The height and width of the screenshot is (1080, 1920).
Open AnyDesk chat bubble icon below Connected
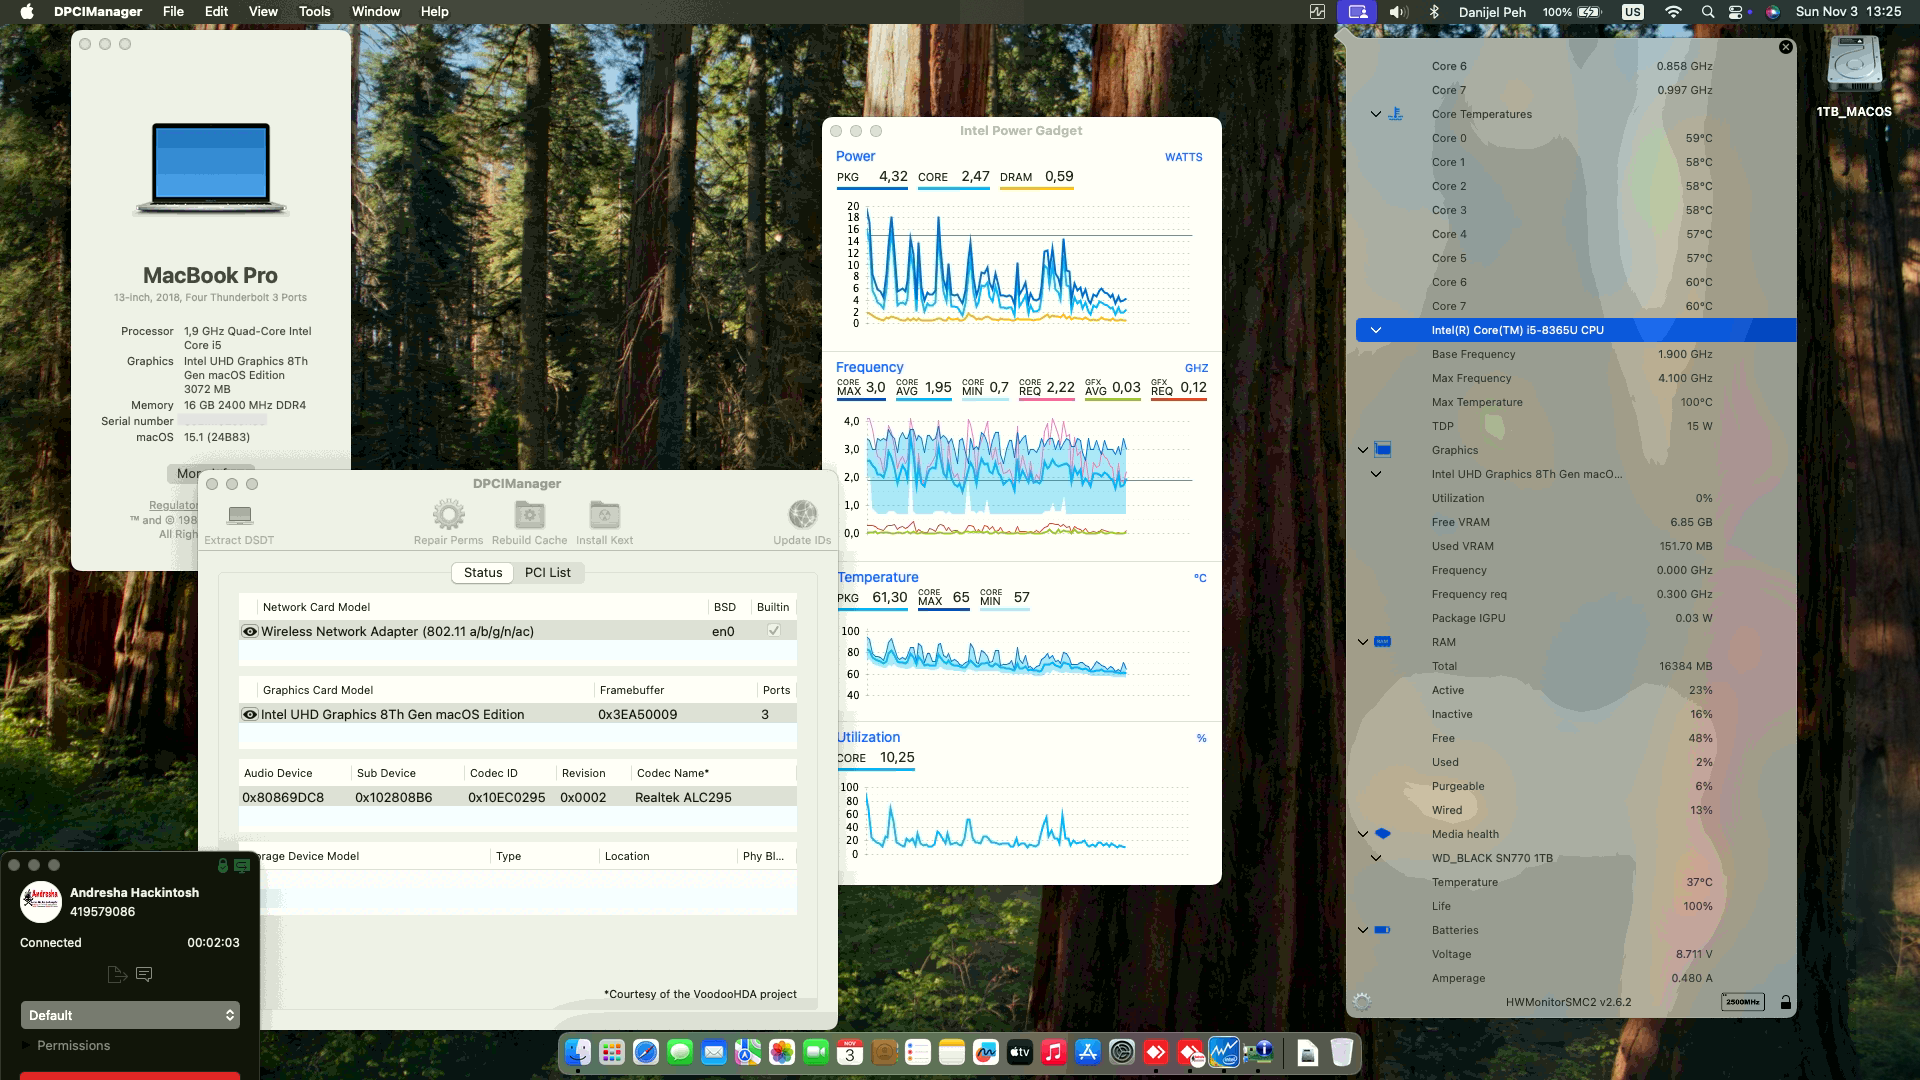(144, 974)
